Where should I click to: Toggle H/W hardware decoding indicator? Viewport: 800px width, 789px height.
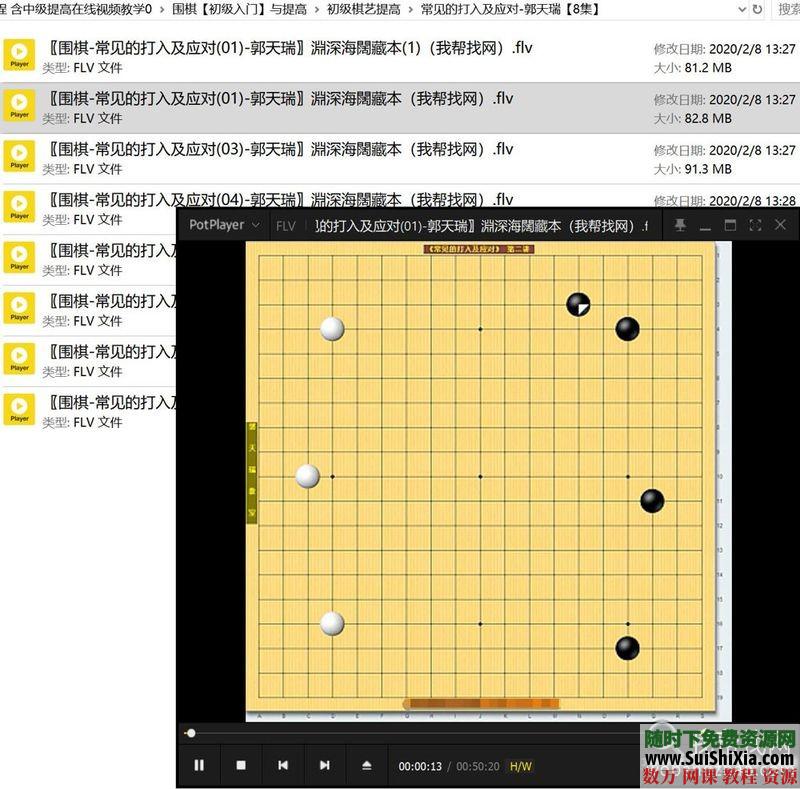click(x=521, y=765)
